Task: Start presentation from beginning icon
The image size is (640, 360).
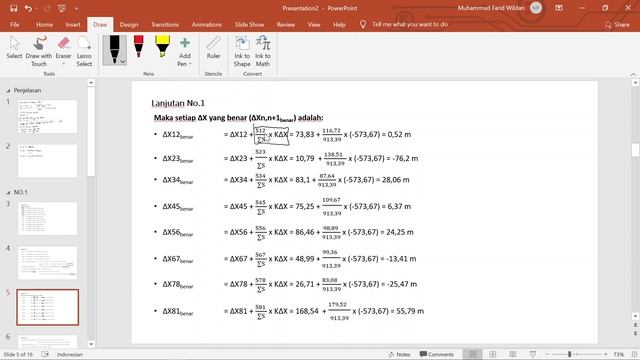Action: coord(62,8)
